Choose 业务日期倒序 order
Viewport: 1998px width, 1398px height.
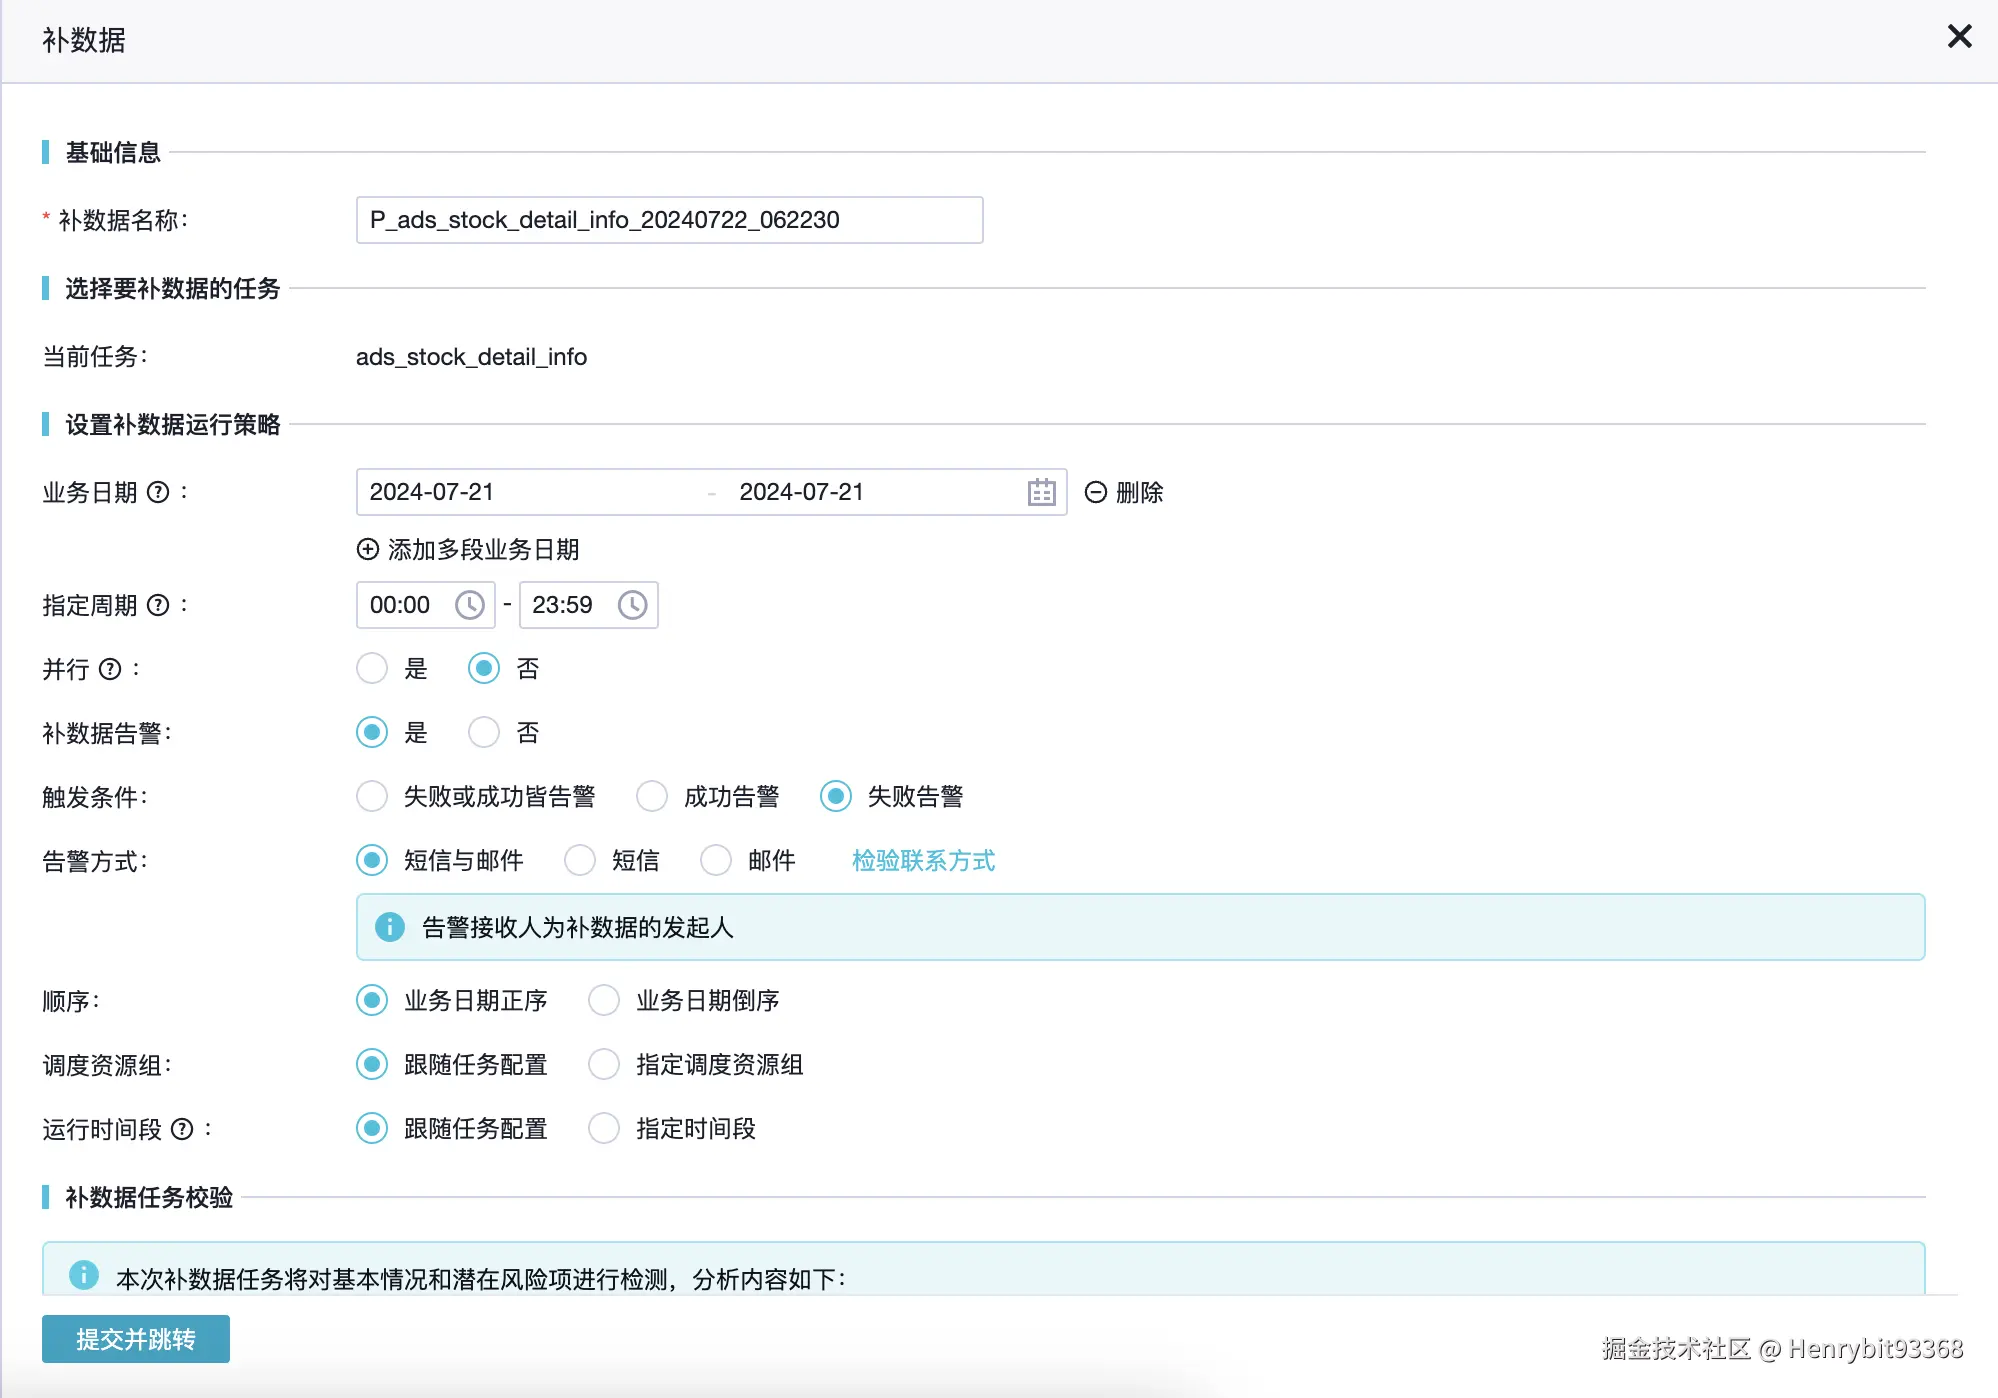click(604, 1000)
